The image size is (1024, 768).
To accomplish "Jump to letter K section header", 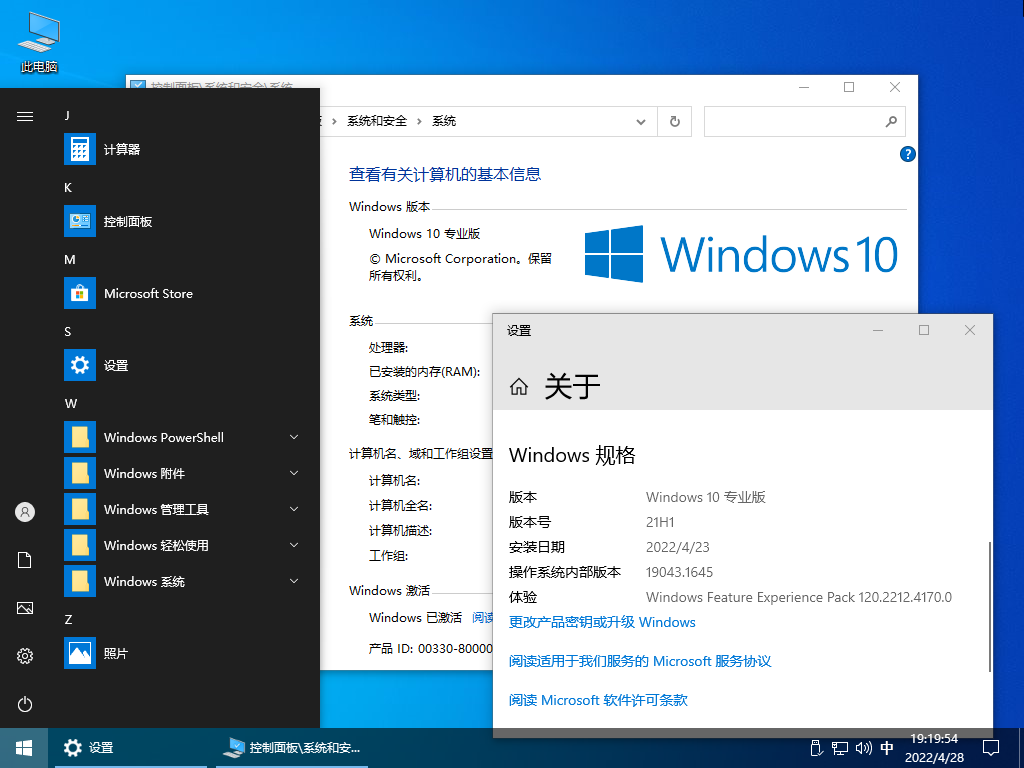I will click(x=68, y=187).
